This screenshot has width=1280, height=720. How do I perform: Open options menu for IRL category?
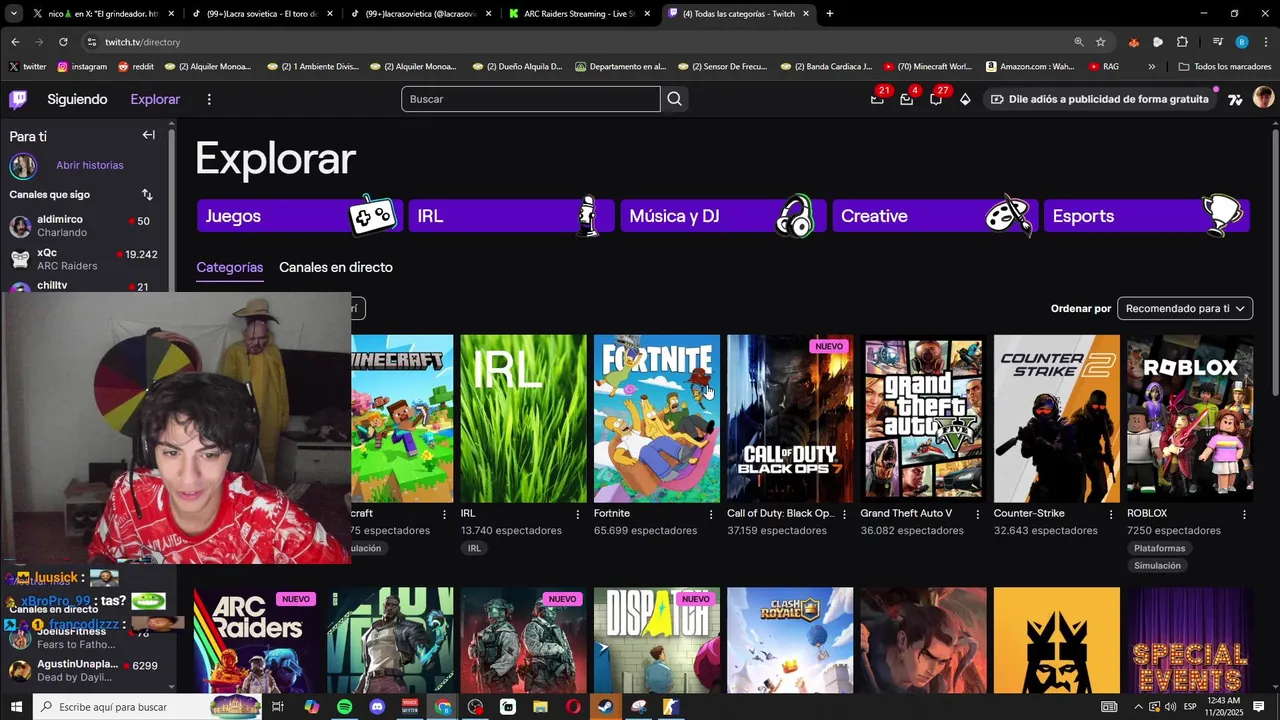[577, 514]
